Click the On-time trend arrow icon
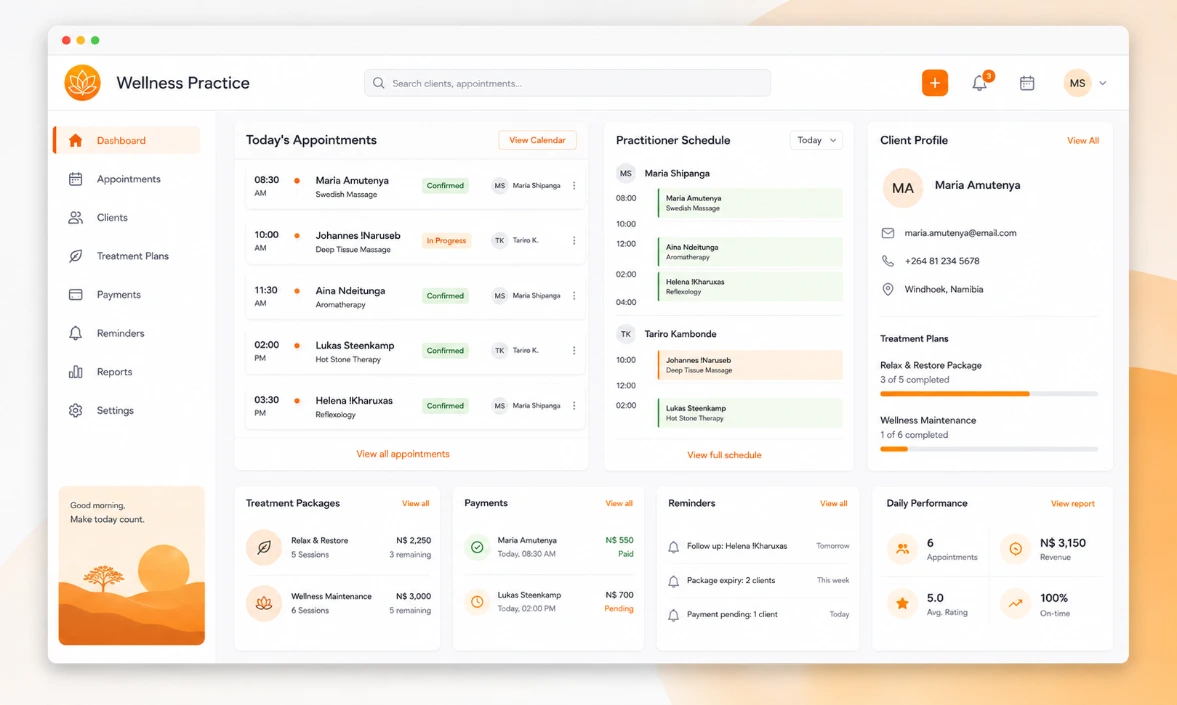The image size is (1177, 705). pos(1015,604)
